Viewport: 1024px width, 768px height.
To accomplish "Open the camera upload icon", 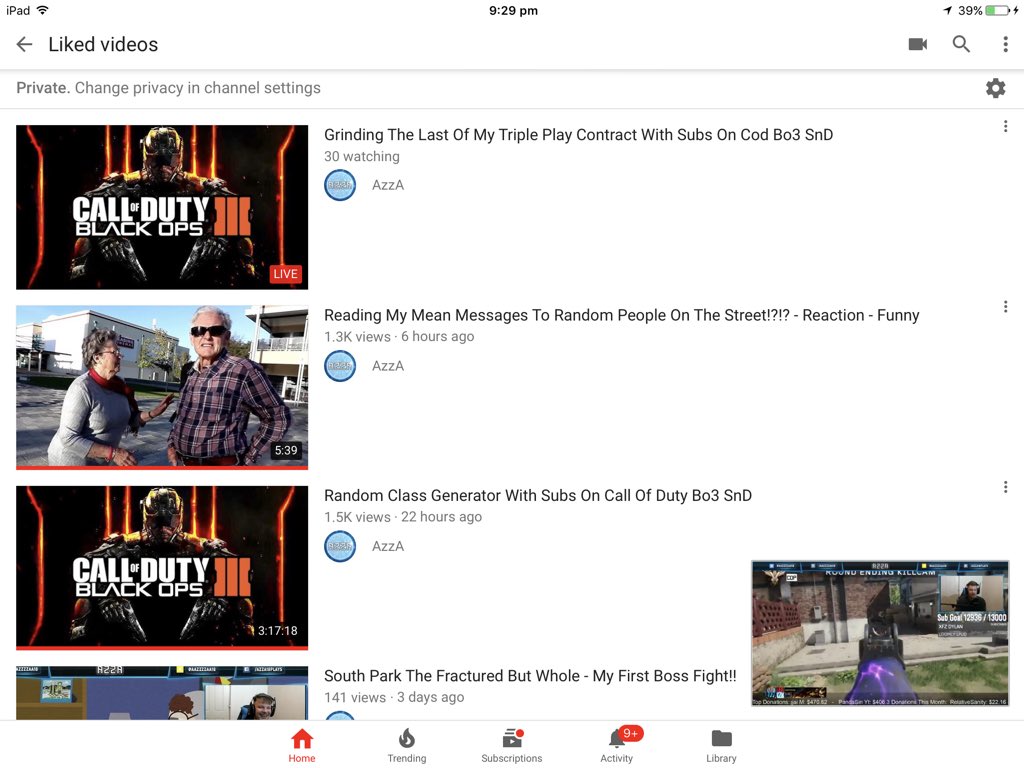I will (918, 44).
